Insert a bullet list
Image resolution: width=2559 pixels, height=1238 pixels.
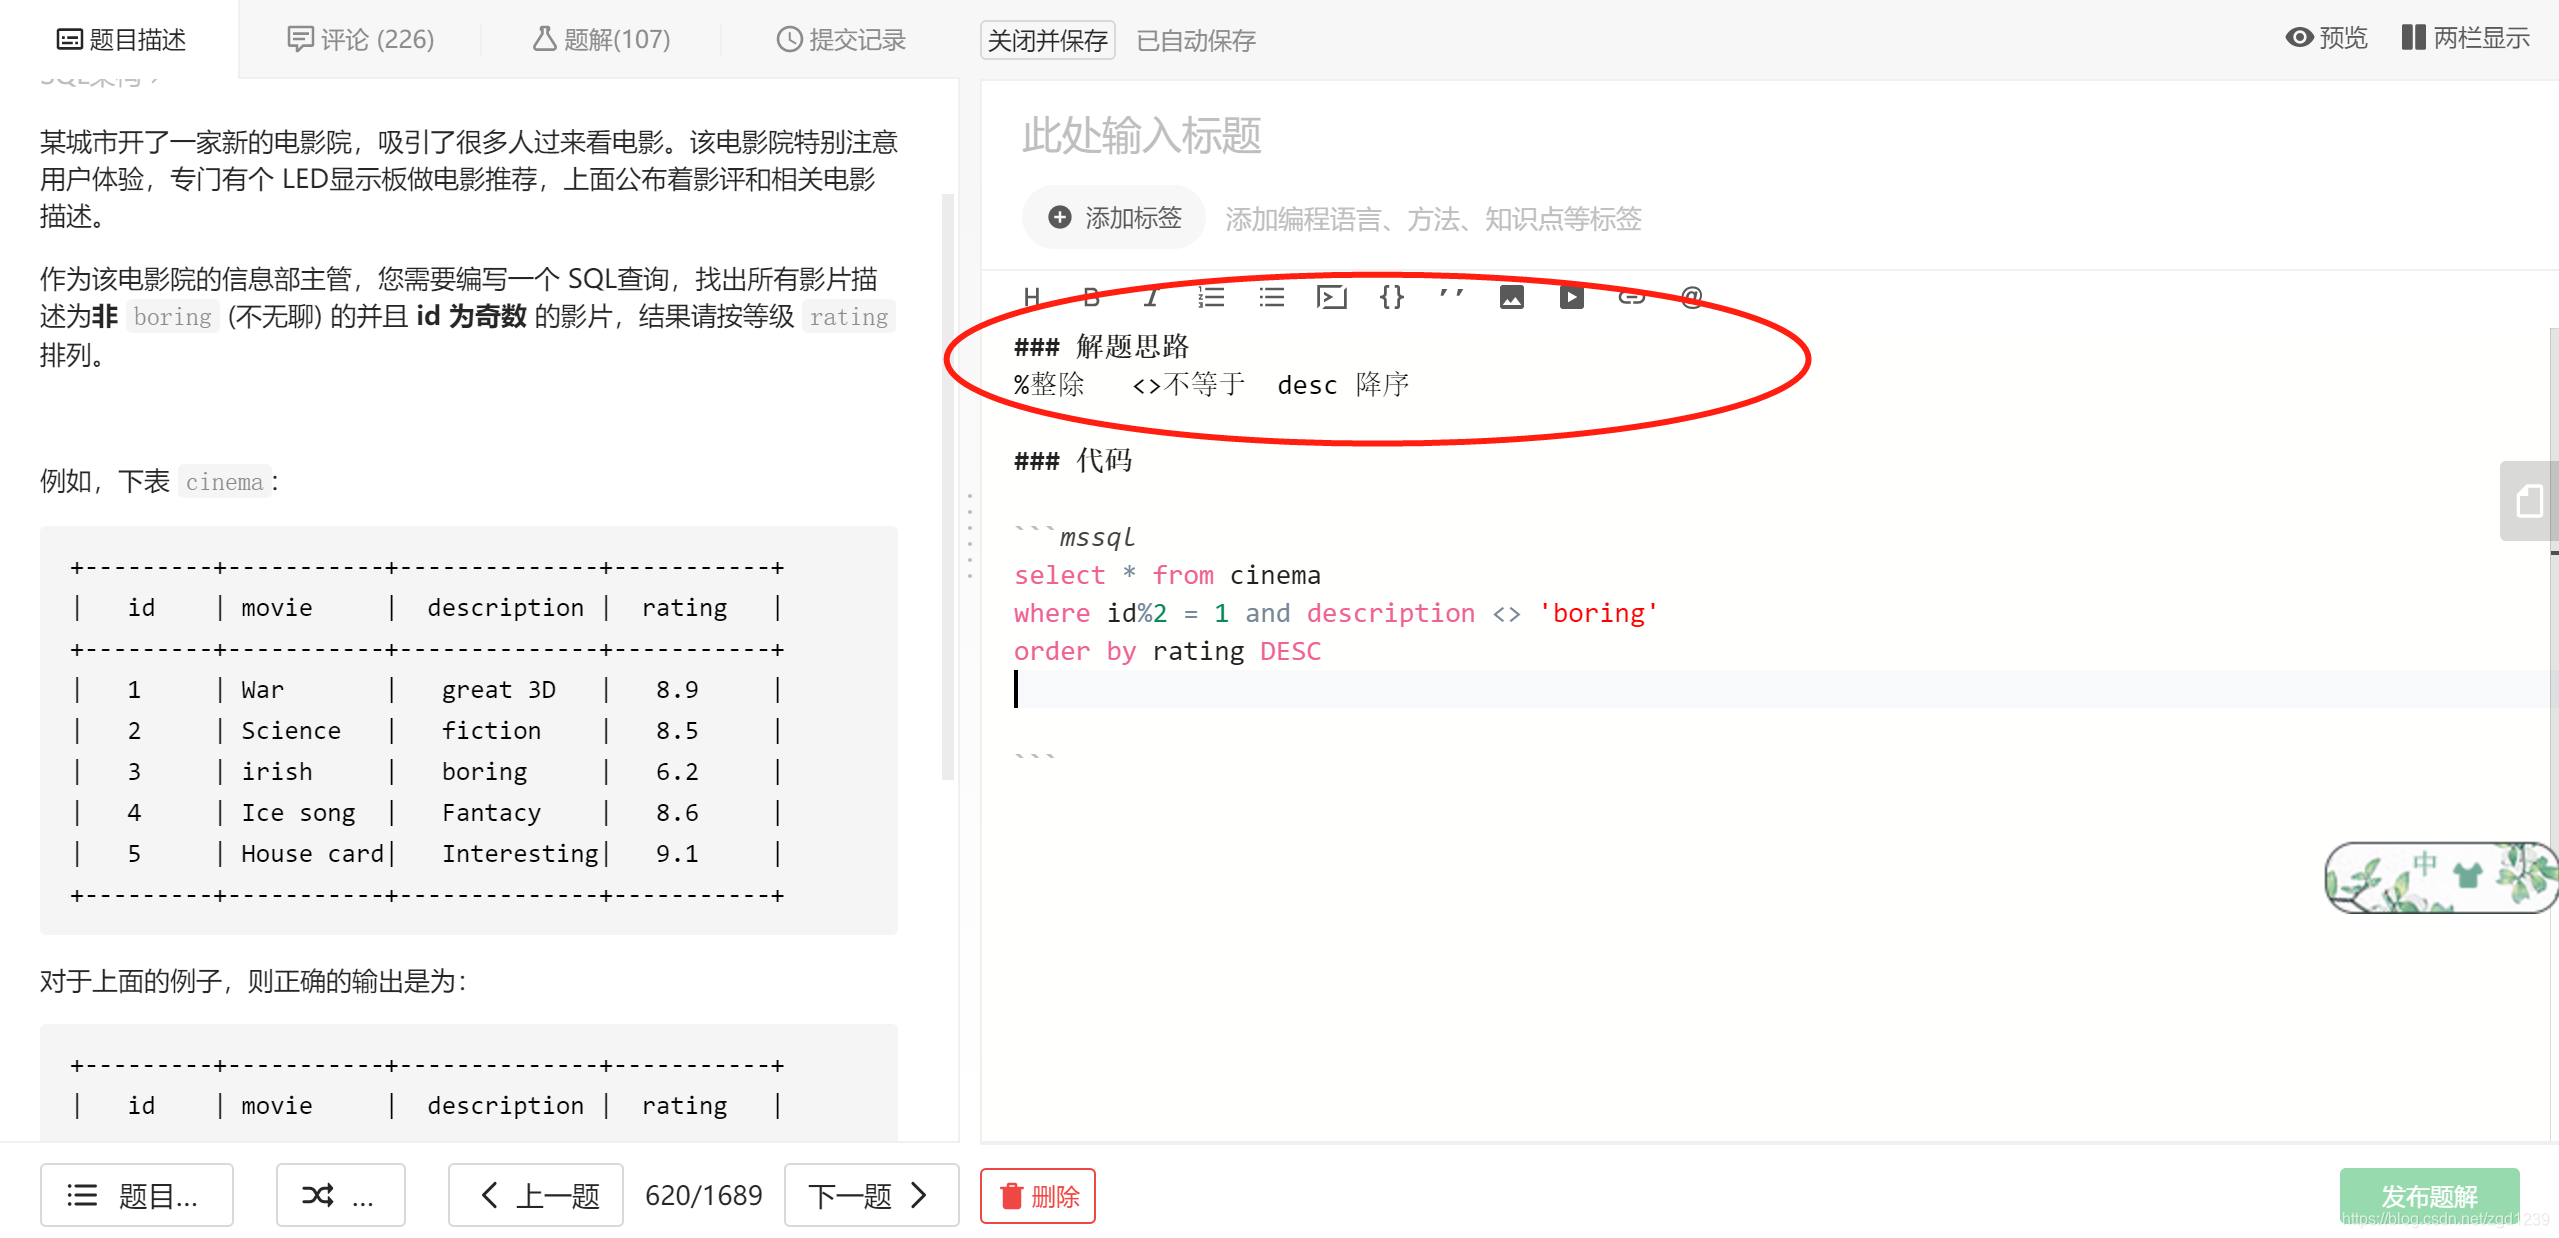click(1270, 296)
